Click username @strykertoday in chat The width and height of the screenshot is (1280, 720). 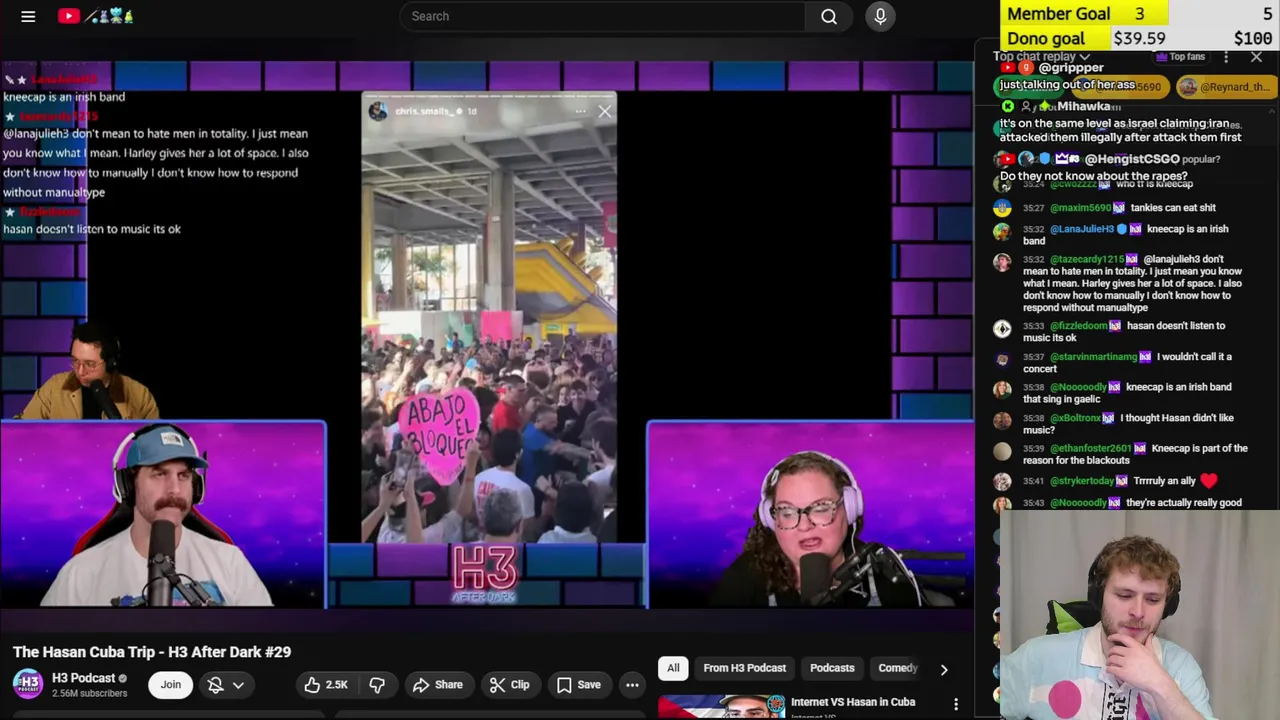1081,481
